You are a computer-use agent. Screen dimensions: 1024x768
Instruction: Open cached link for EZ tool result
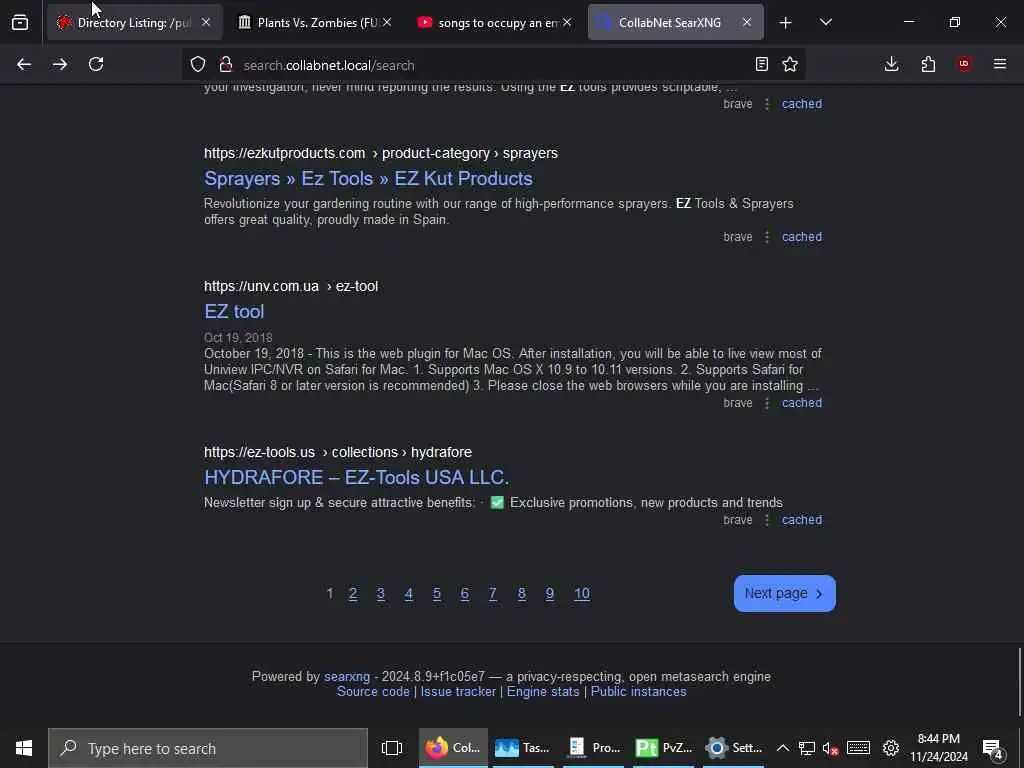(802, 402)
